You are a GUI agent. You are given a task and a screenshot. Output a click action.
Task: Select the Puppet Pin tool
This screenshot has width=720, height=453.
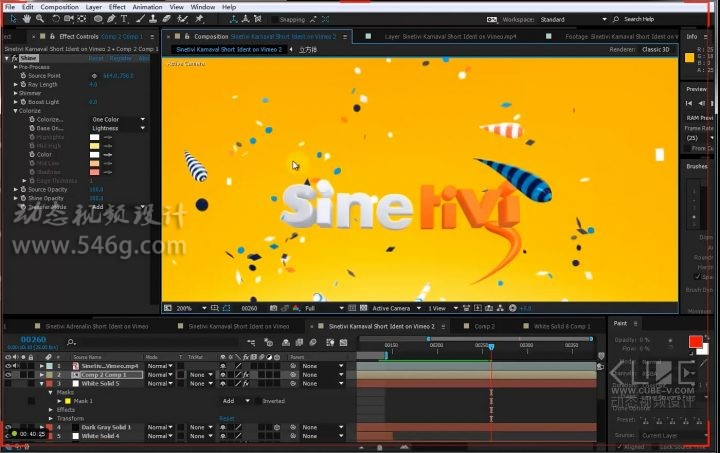pos(199,19)
